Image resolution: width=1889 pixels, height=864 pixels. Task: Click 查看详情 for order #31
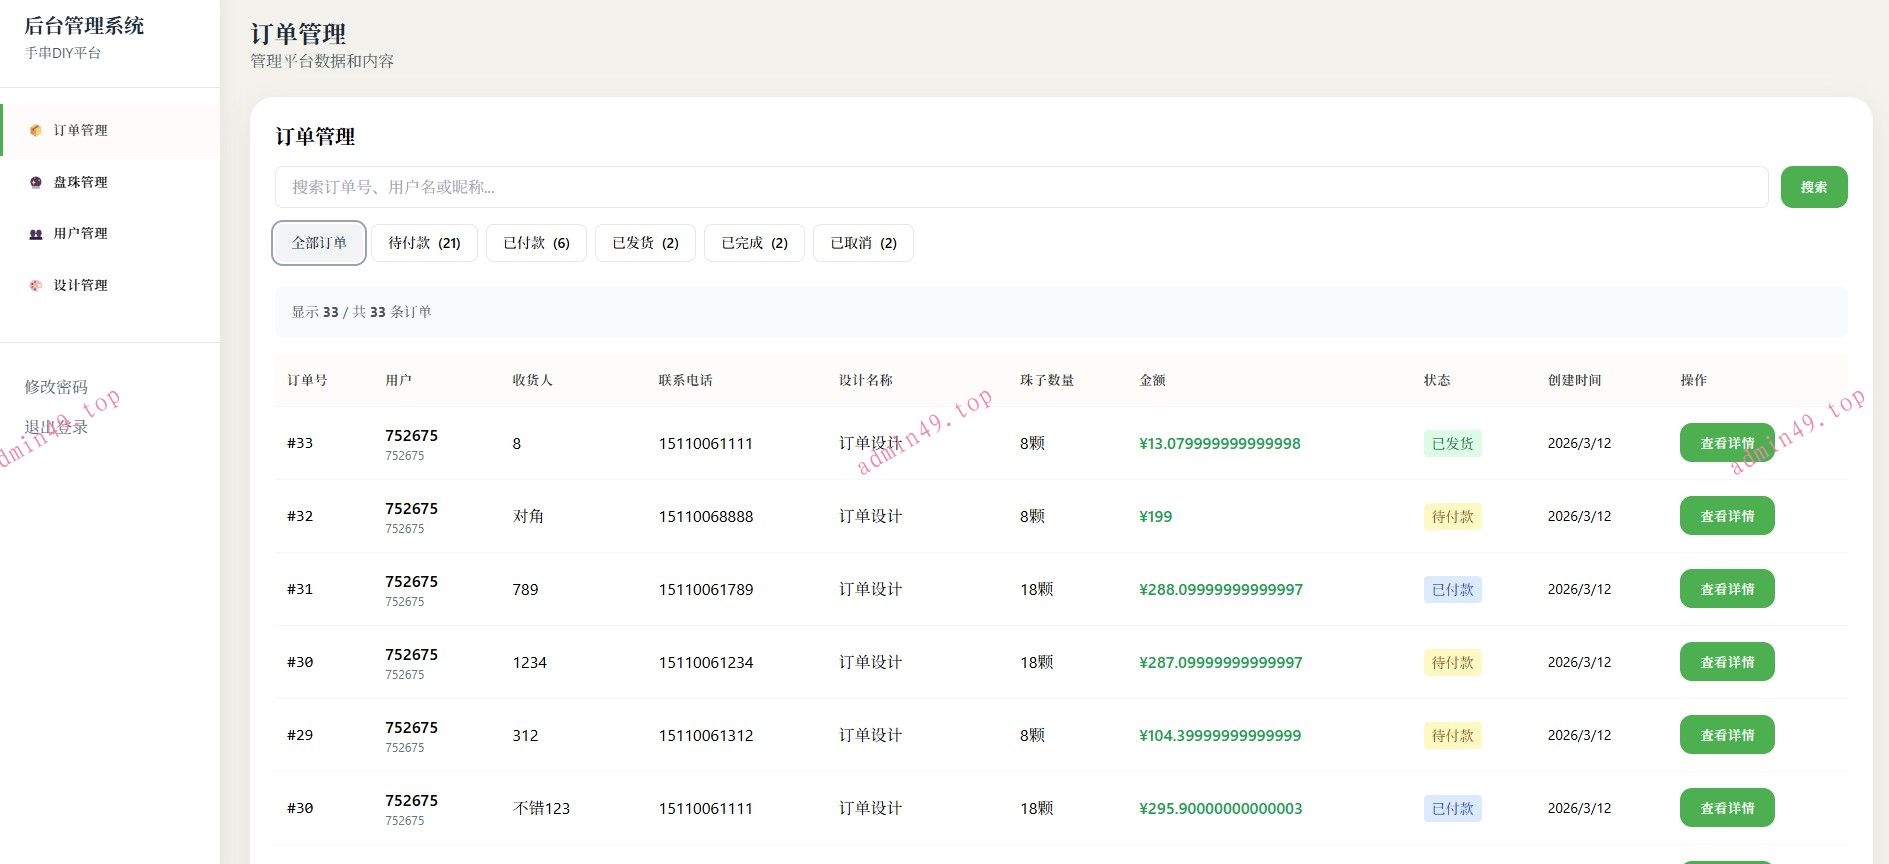point(1726,589)
